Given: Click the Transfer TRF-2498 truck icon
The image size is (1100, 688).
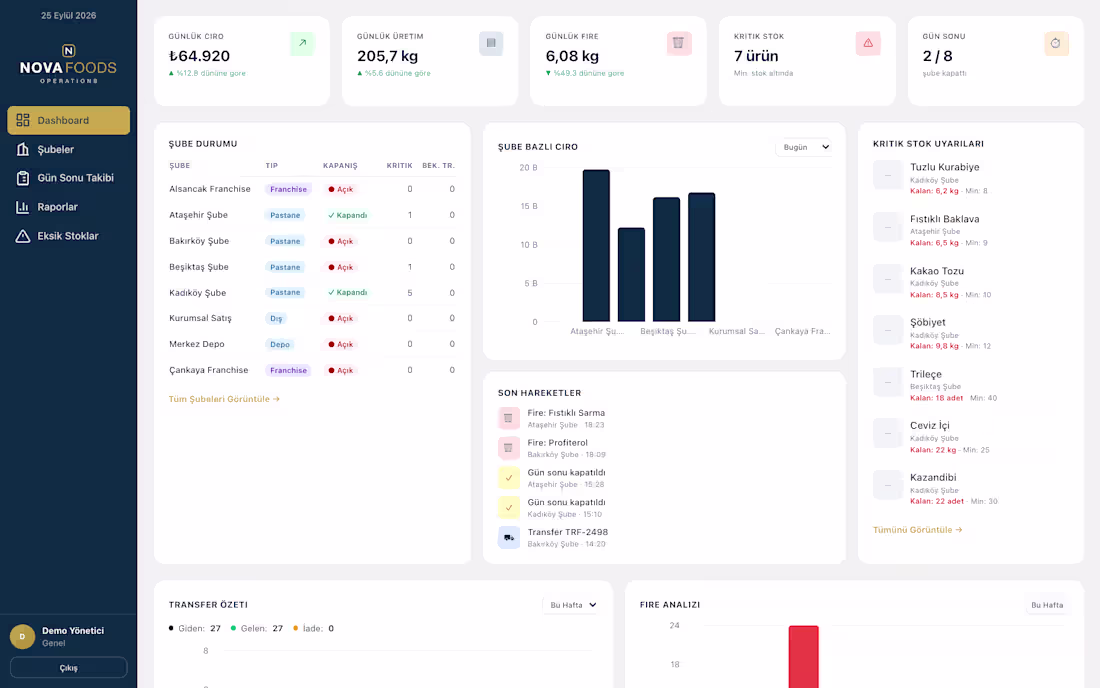Looking at the screenshot, I should [x=509, y=537].
